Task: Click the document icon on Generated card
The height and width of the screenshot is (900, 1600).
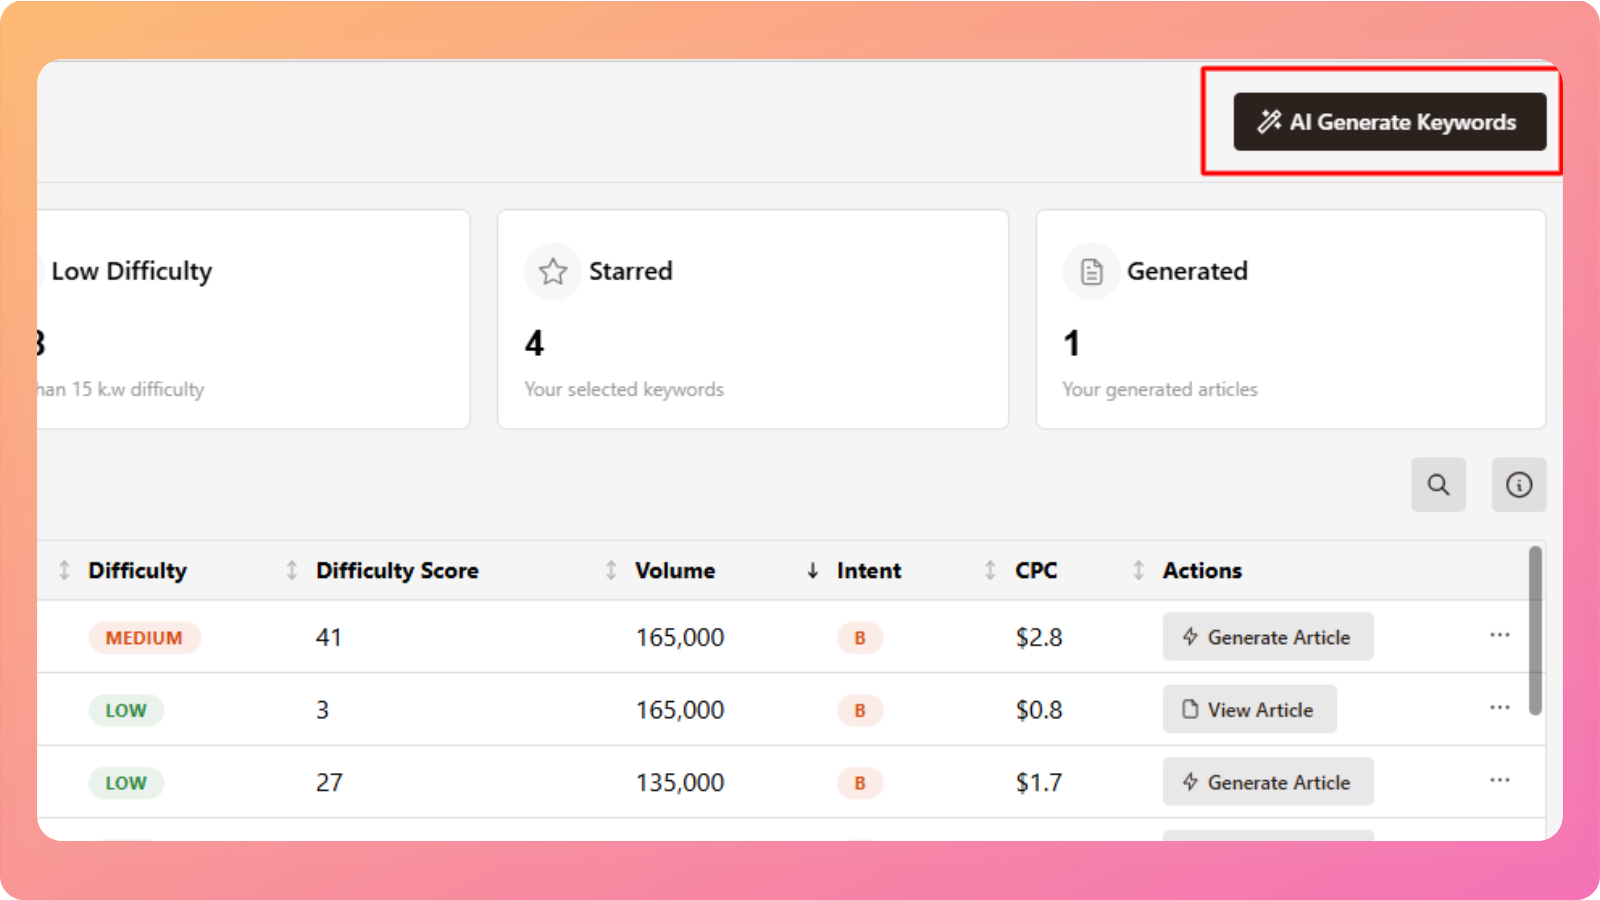Action: (x=1091, y=271)
